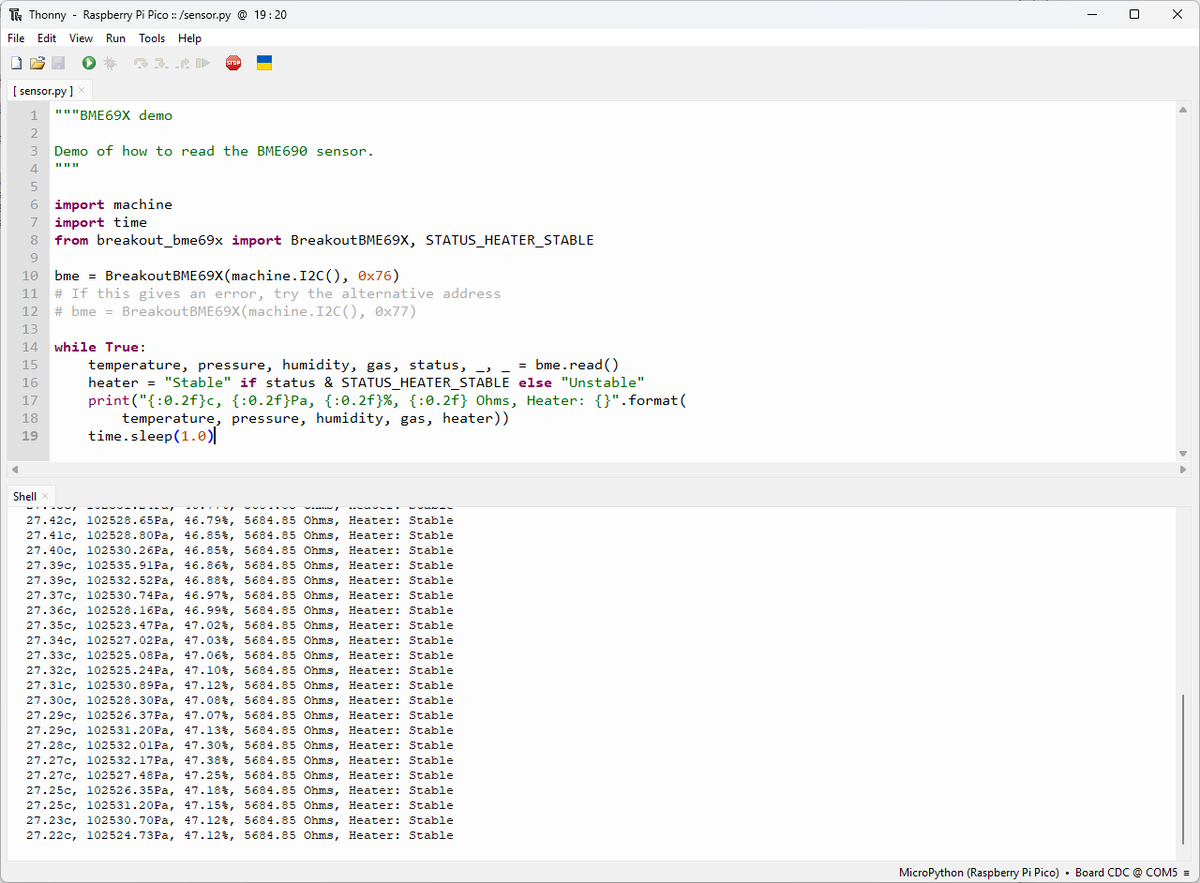Click the Step over debug icon
Image resolution: width=1200 pixels, height=883 pixels.
pos(141,63)
